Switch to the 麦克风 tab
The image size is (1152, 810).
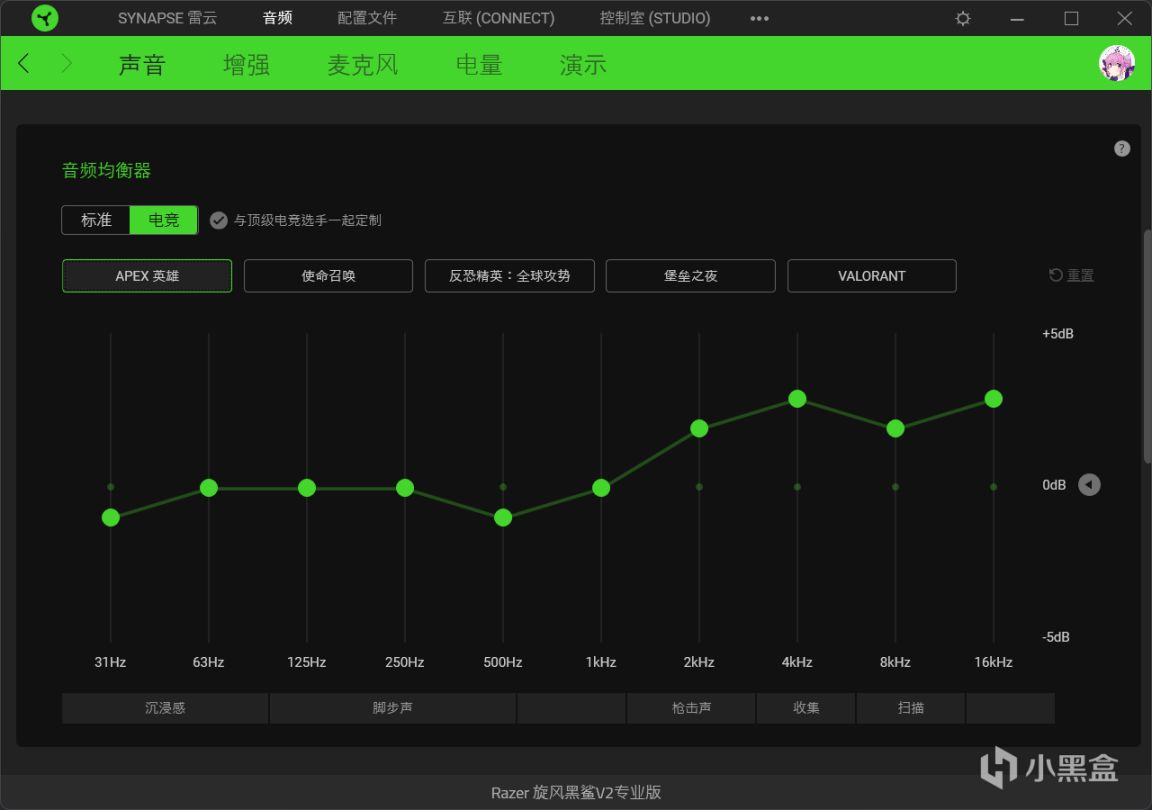(362, 65)
